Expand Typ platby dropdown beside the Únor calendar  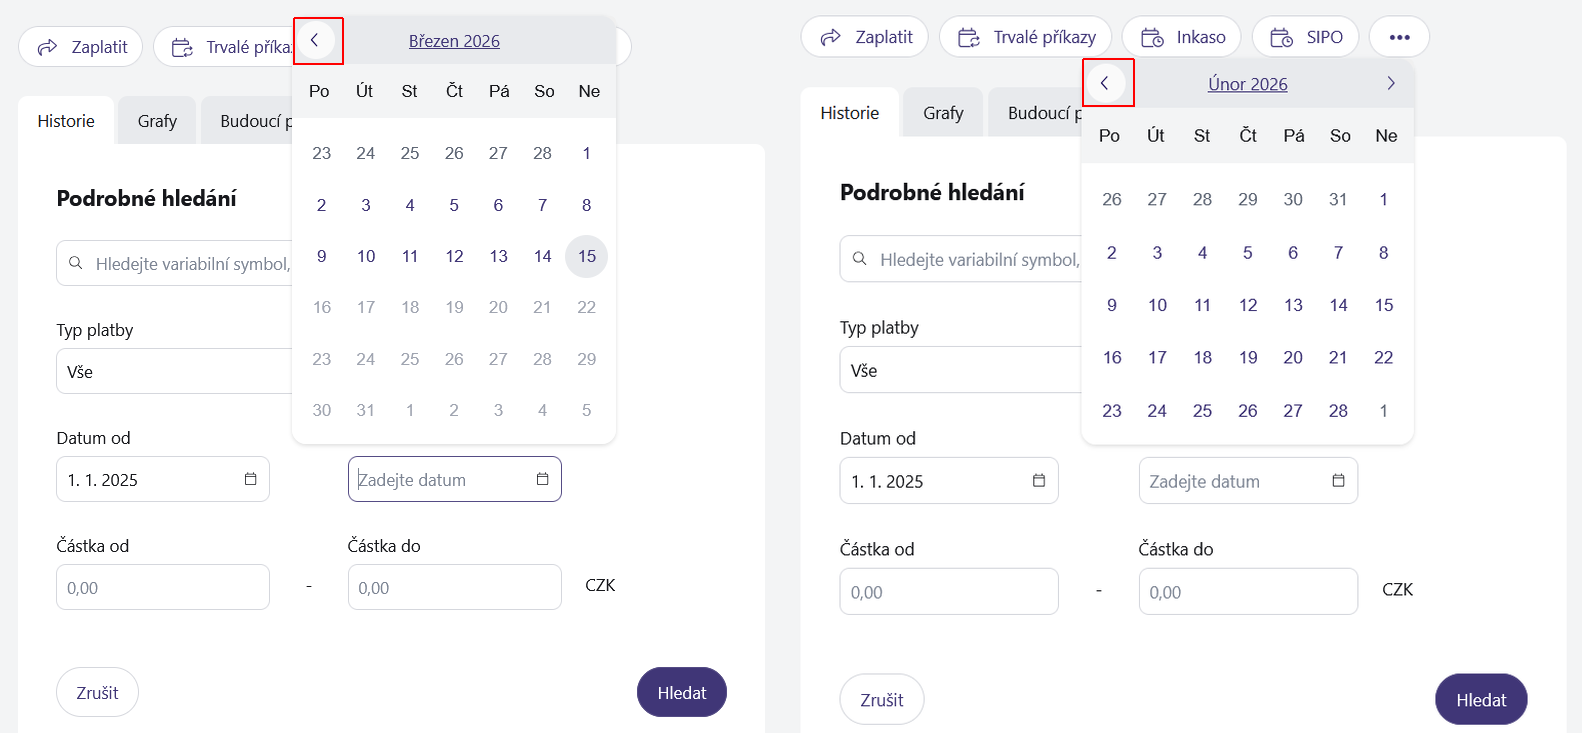[x=960, y=370]
